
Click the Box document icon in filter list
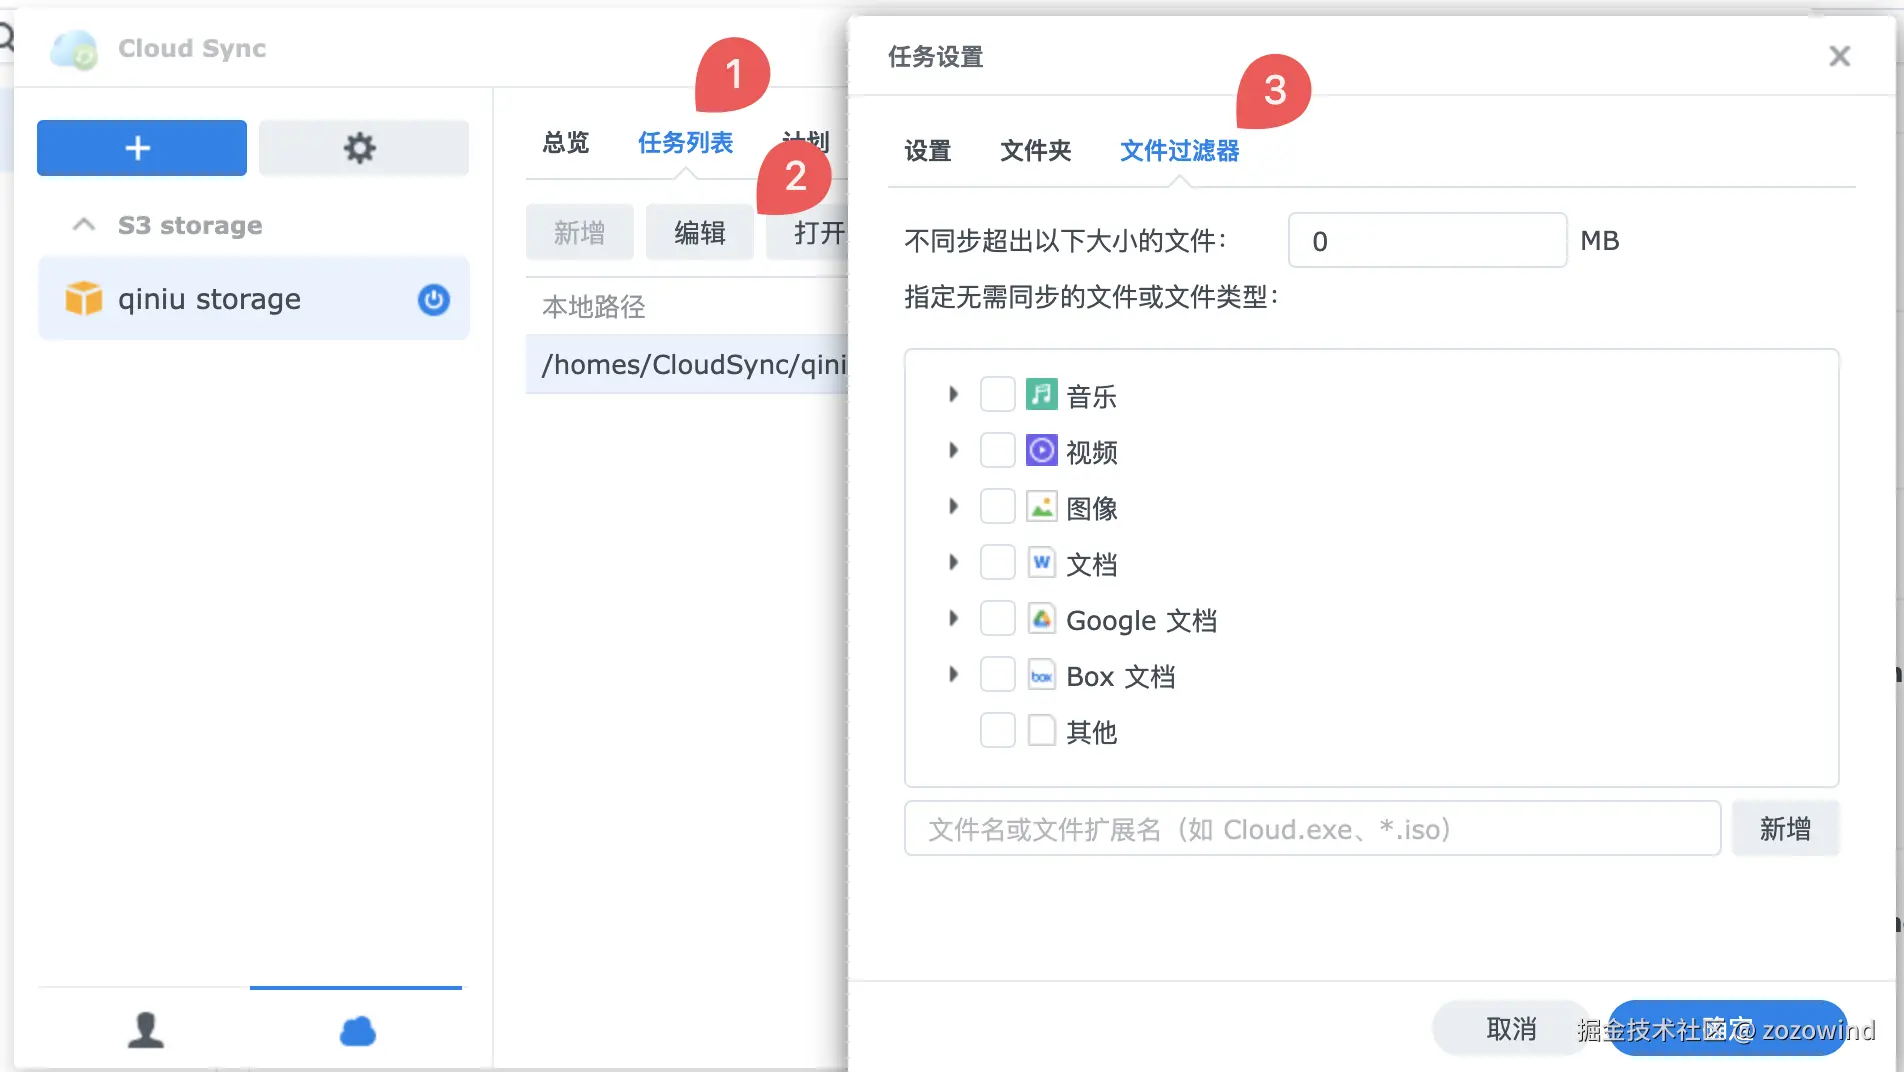pyautogui.click(x=1041, y=674)
